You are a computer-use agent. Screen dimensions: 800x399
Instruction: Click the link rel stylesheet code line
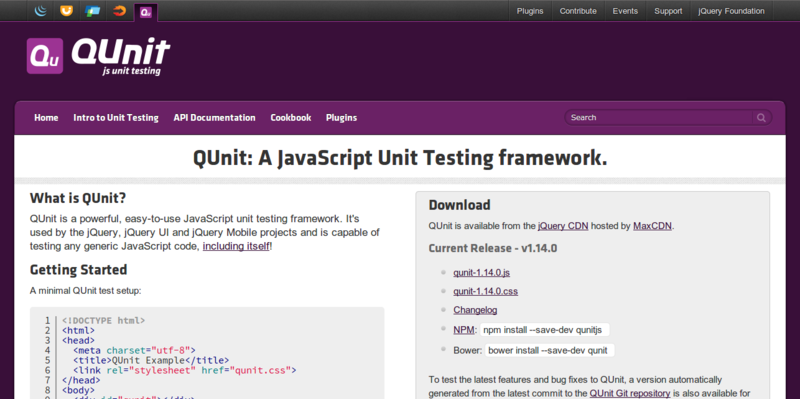point(185,370)
